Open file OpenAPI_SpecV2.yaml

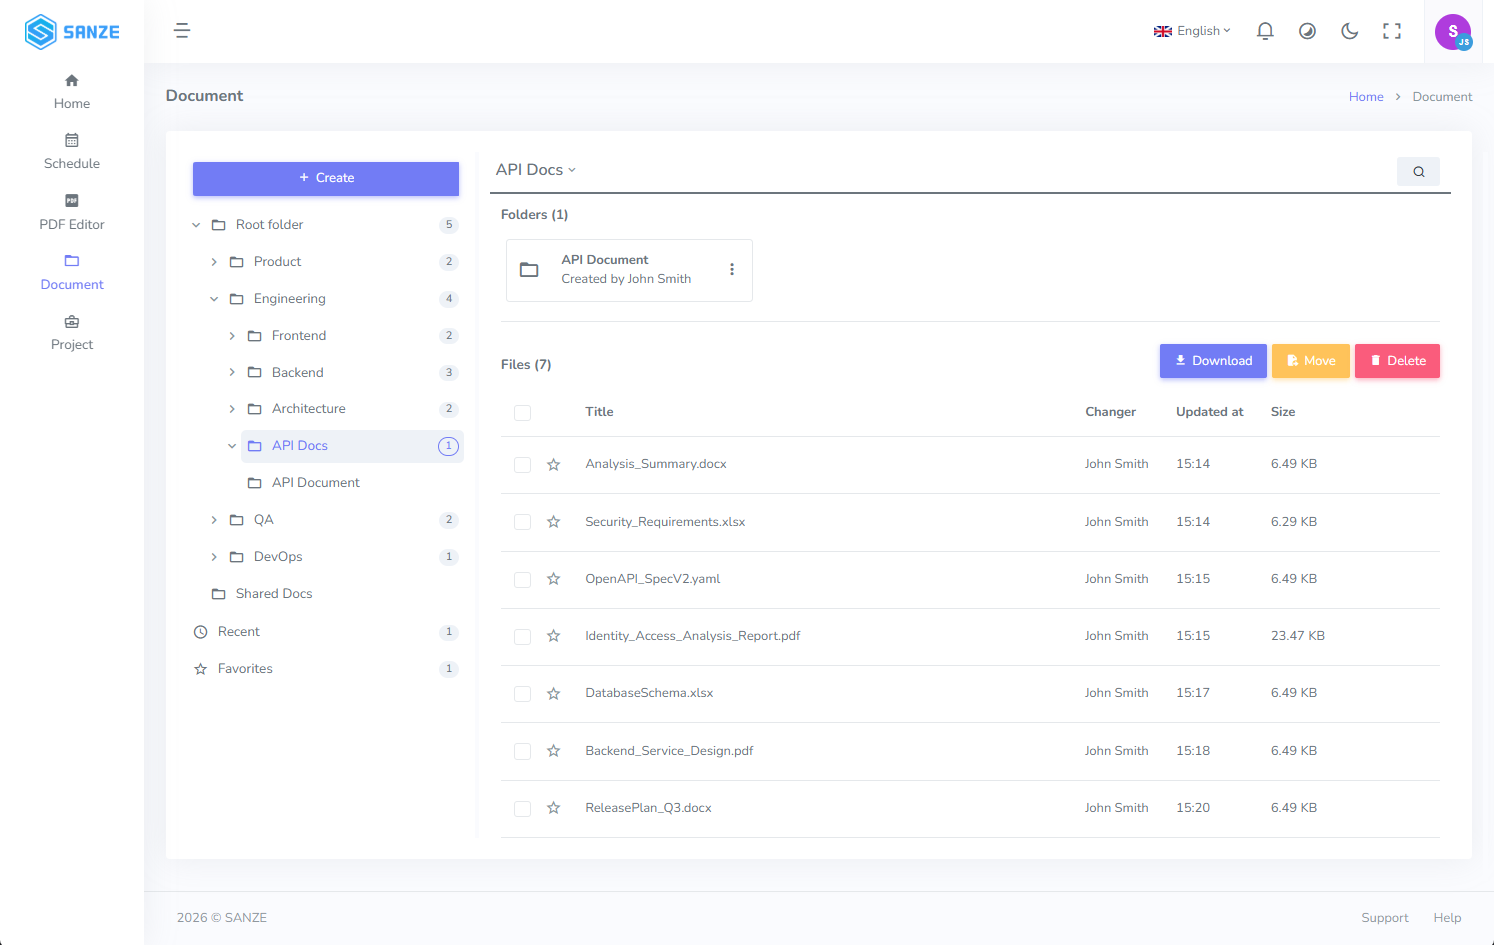652,579
